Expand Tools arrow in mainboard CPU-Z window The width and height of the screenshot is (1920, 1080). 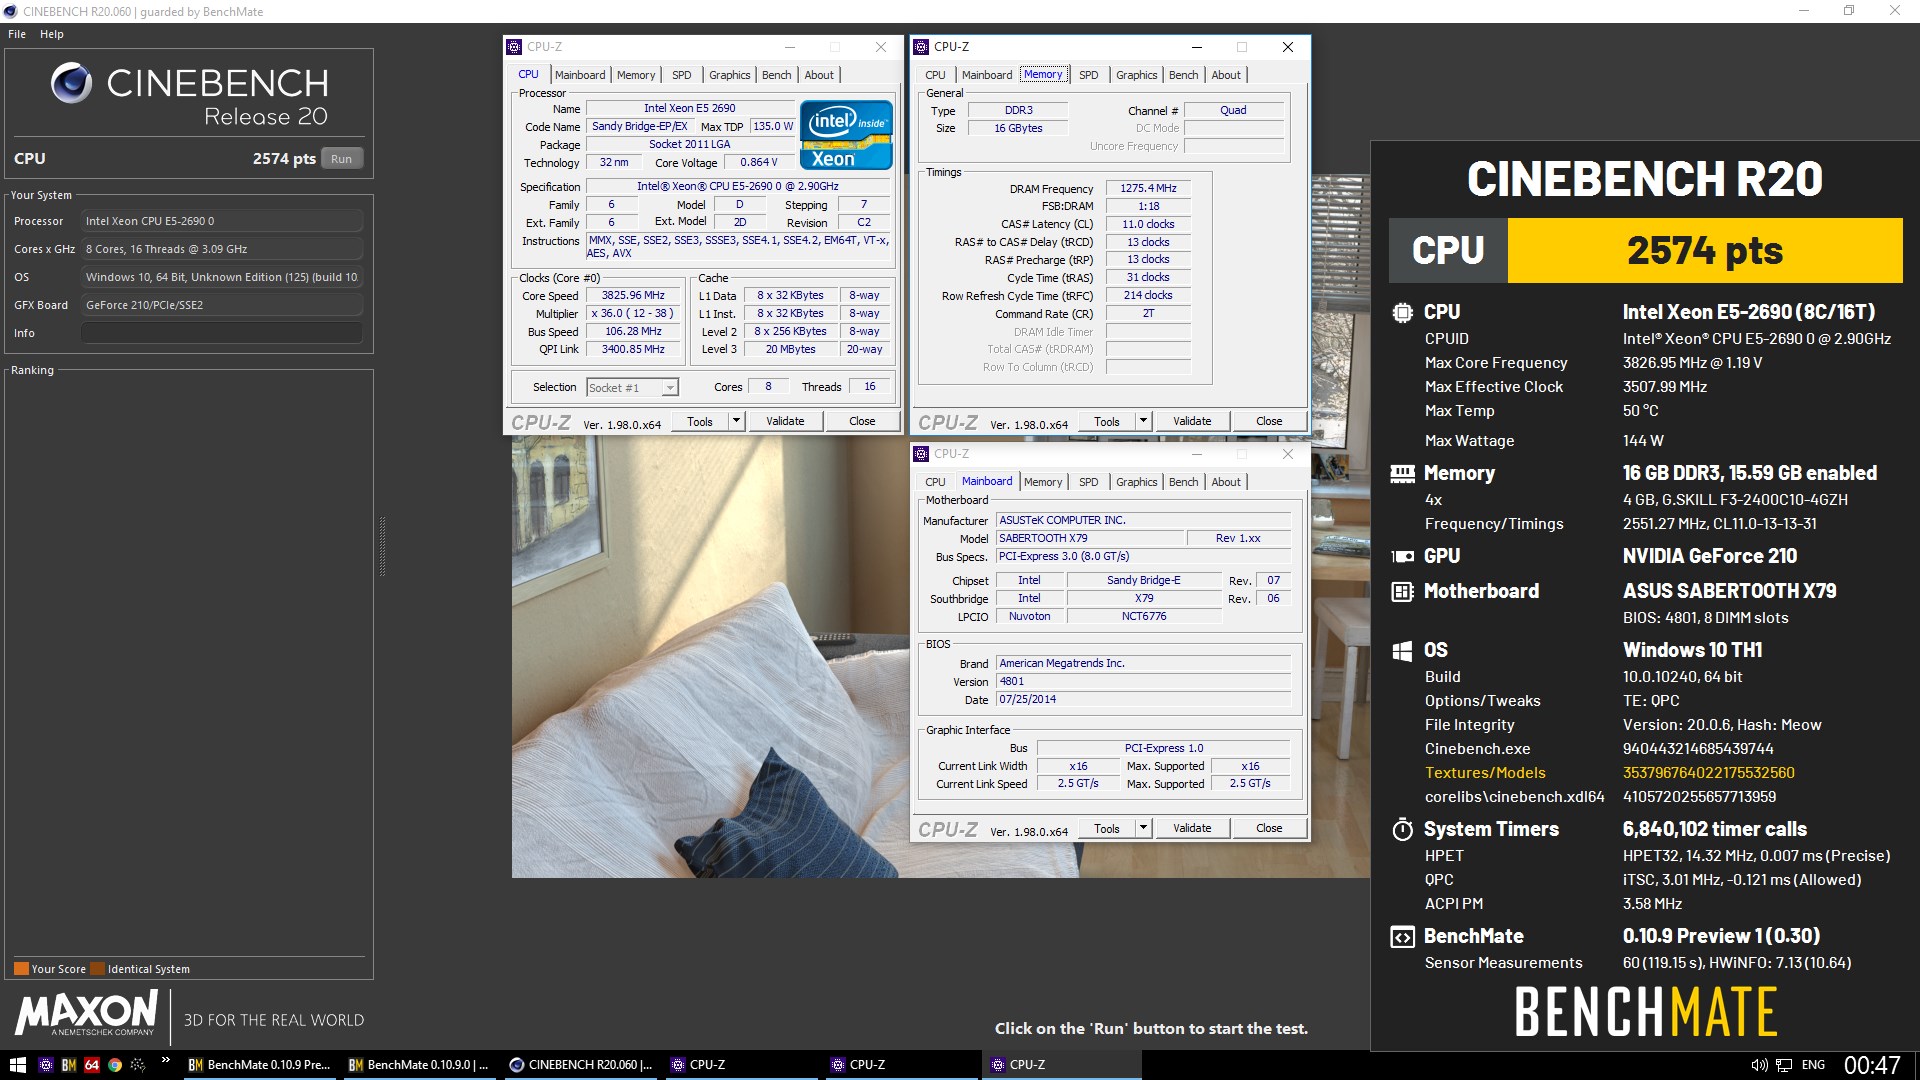(1143, 828)
